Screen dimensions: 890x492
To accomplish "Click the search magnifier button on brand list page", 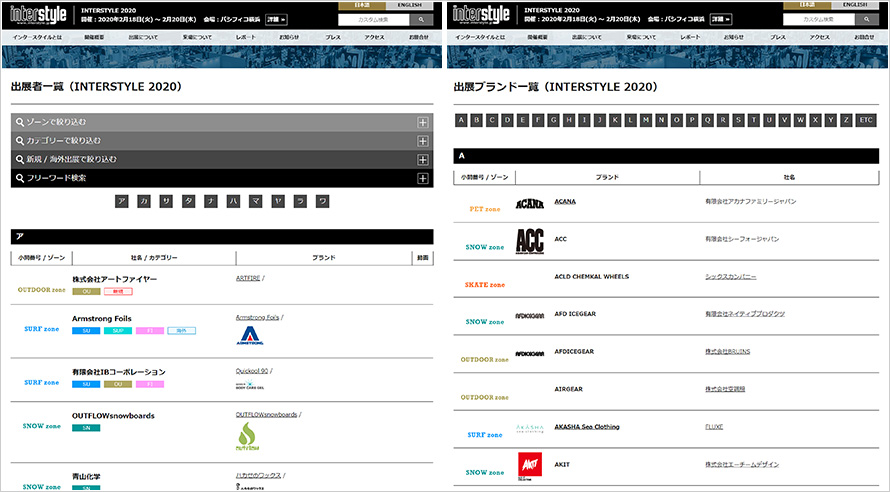I will pyautogui.click(x=867, y=19).
